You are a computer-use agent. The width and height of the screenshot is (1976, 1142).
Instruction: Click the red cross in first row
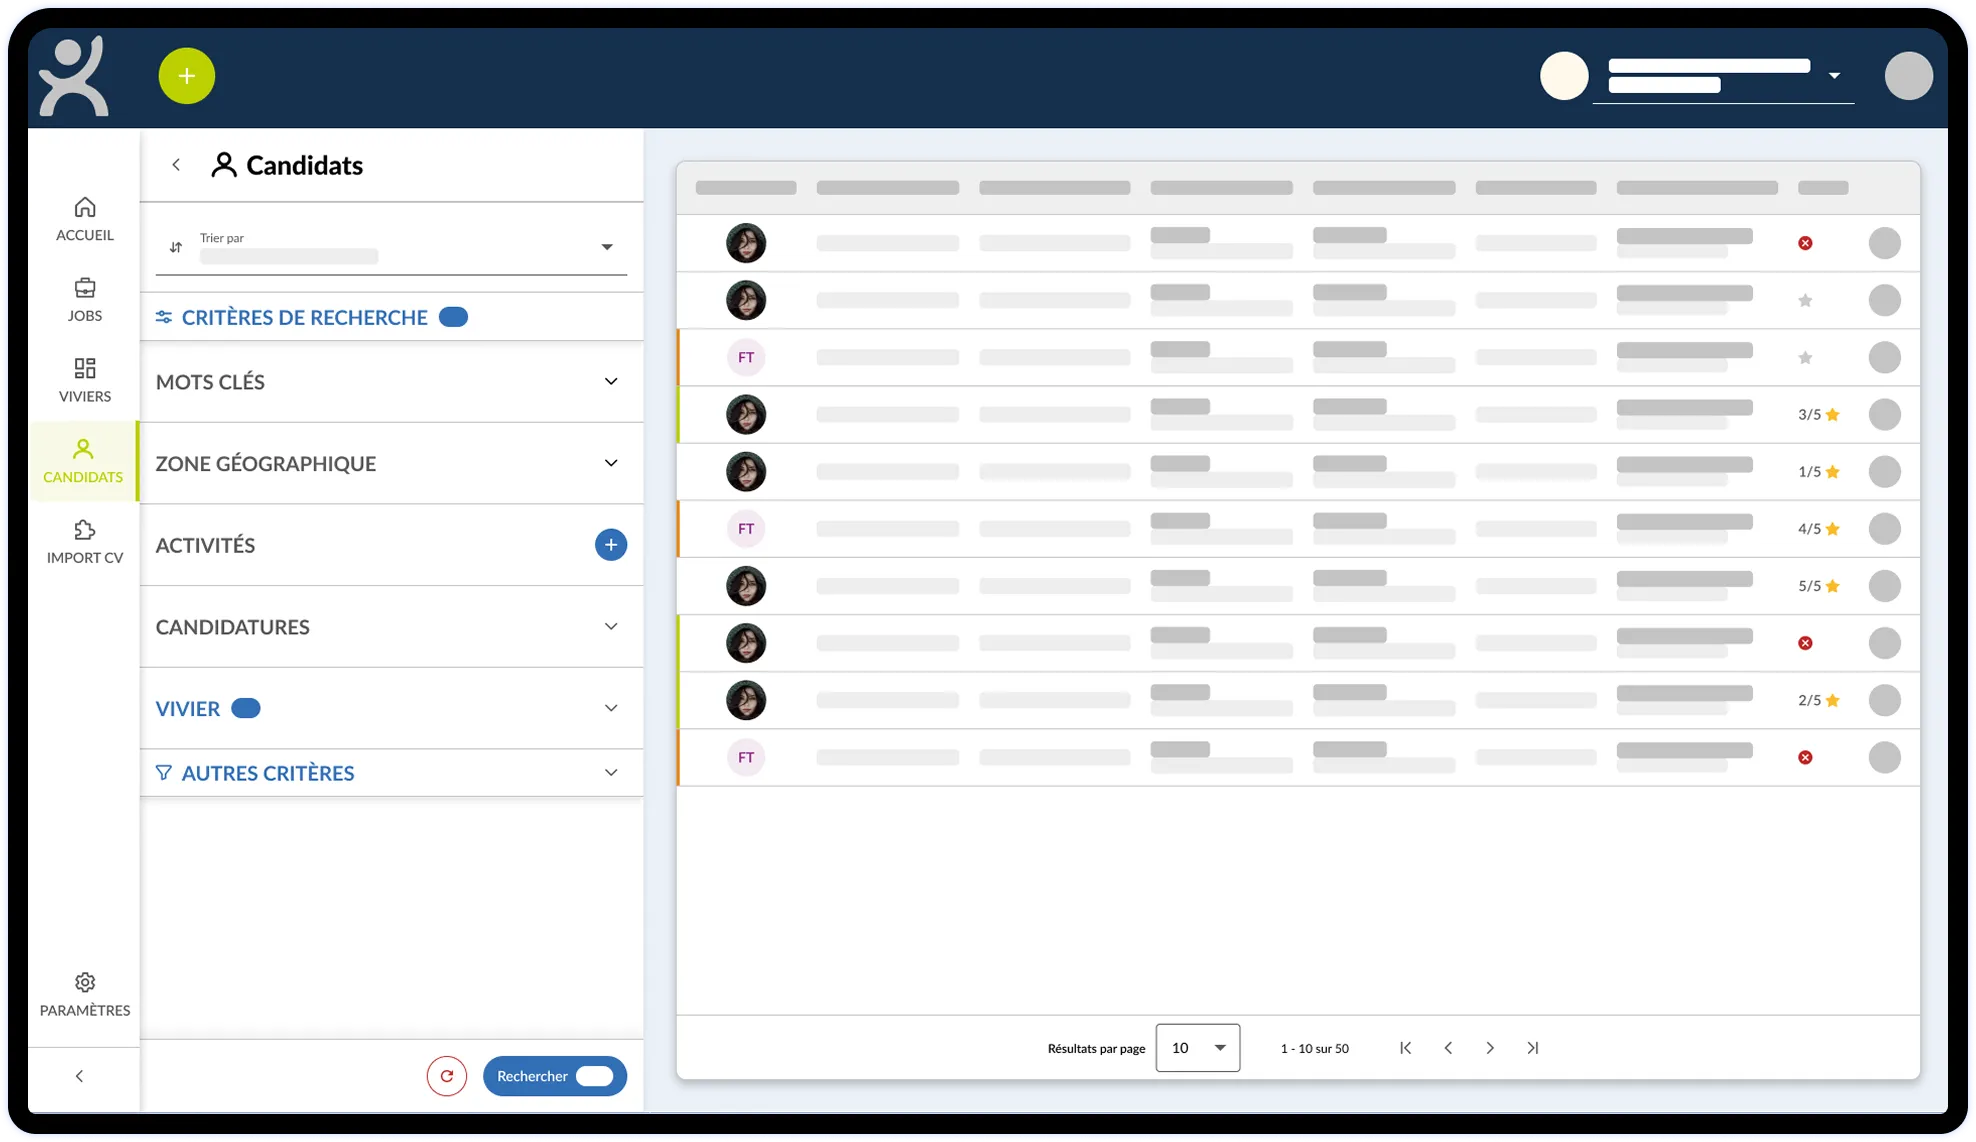click(1805, 243)
